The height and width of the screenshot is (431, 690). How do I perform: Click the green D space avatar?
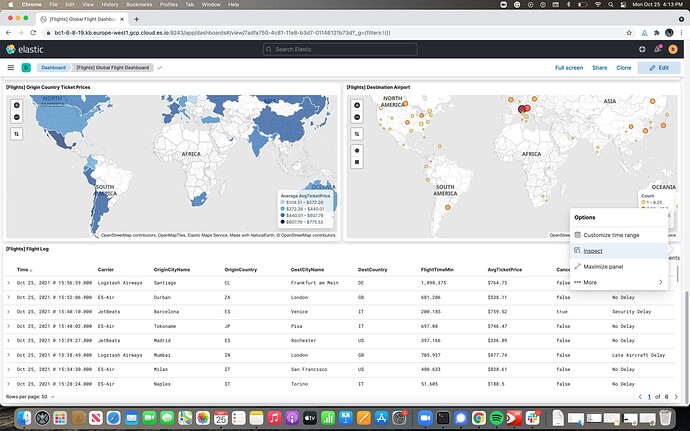pyautogui.click(x=26, y=67)
